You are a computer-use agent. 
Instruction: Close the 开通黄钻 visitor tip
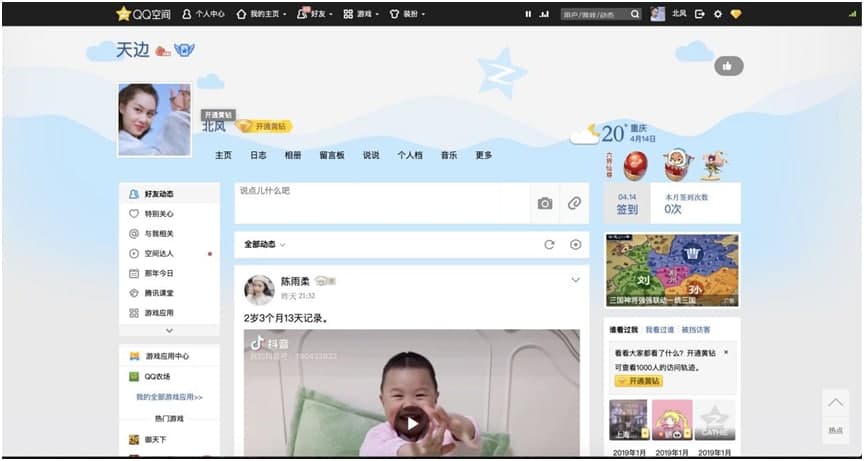[x=726, y=352]
